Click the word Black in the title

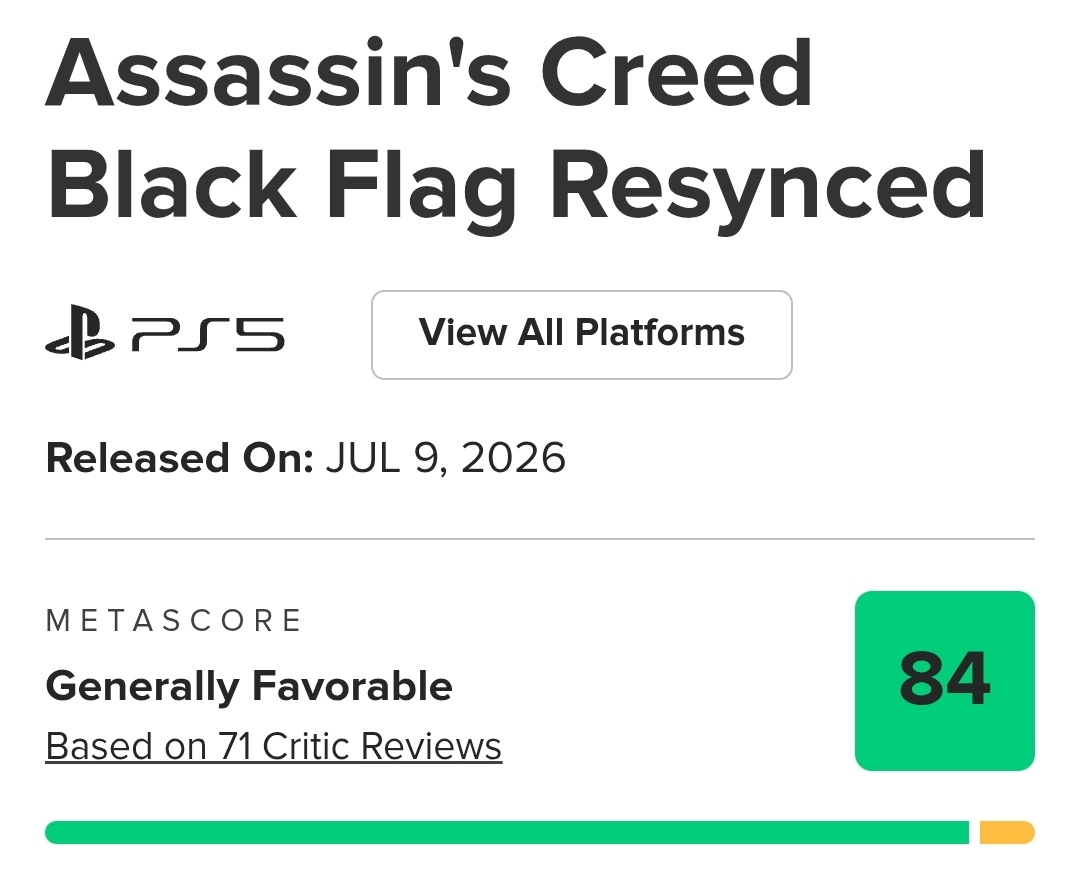tap(171, 185)
